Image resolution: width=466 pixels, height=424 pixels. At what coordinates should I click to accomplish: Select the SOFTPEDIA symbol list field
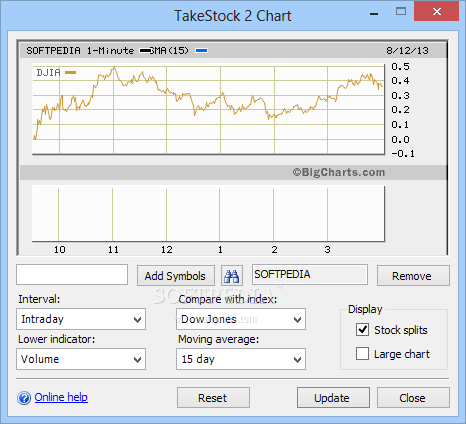pos(310,275)
